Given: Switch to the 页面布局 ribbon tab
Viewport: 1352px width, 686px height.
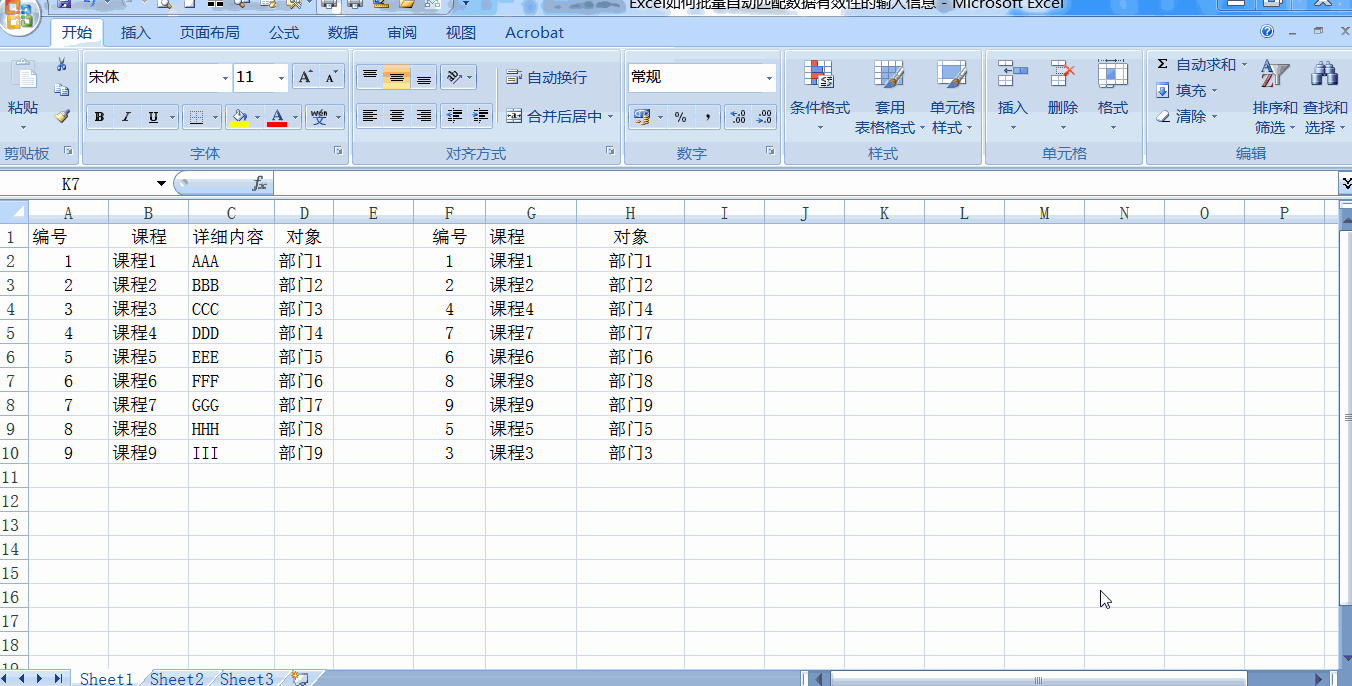Looking at the screenshot, I should pyautogui.click(x=210, y=33).
